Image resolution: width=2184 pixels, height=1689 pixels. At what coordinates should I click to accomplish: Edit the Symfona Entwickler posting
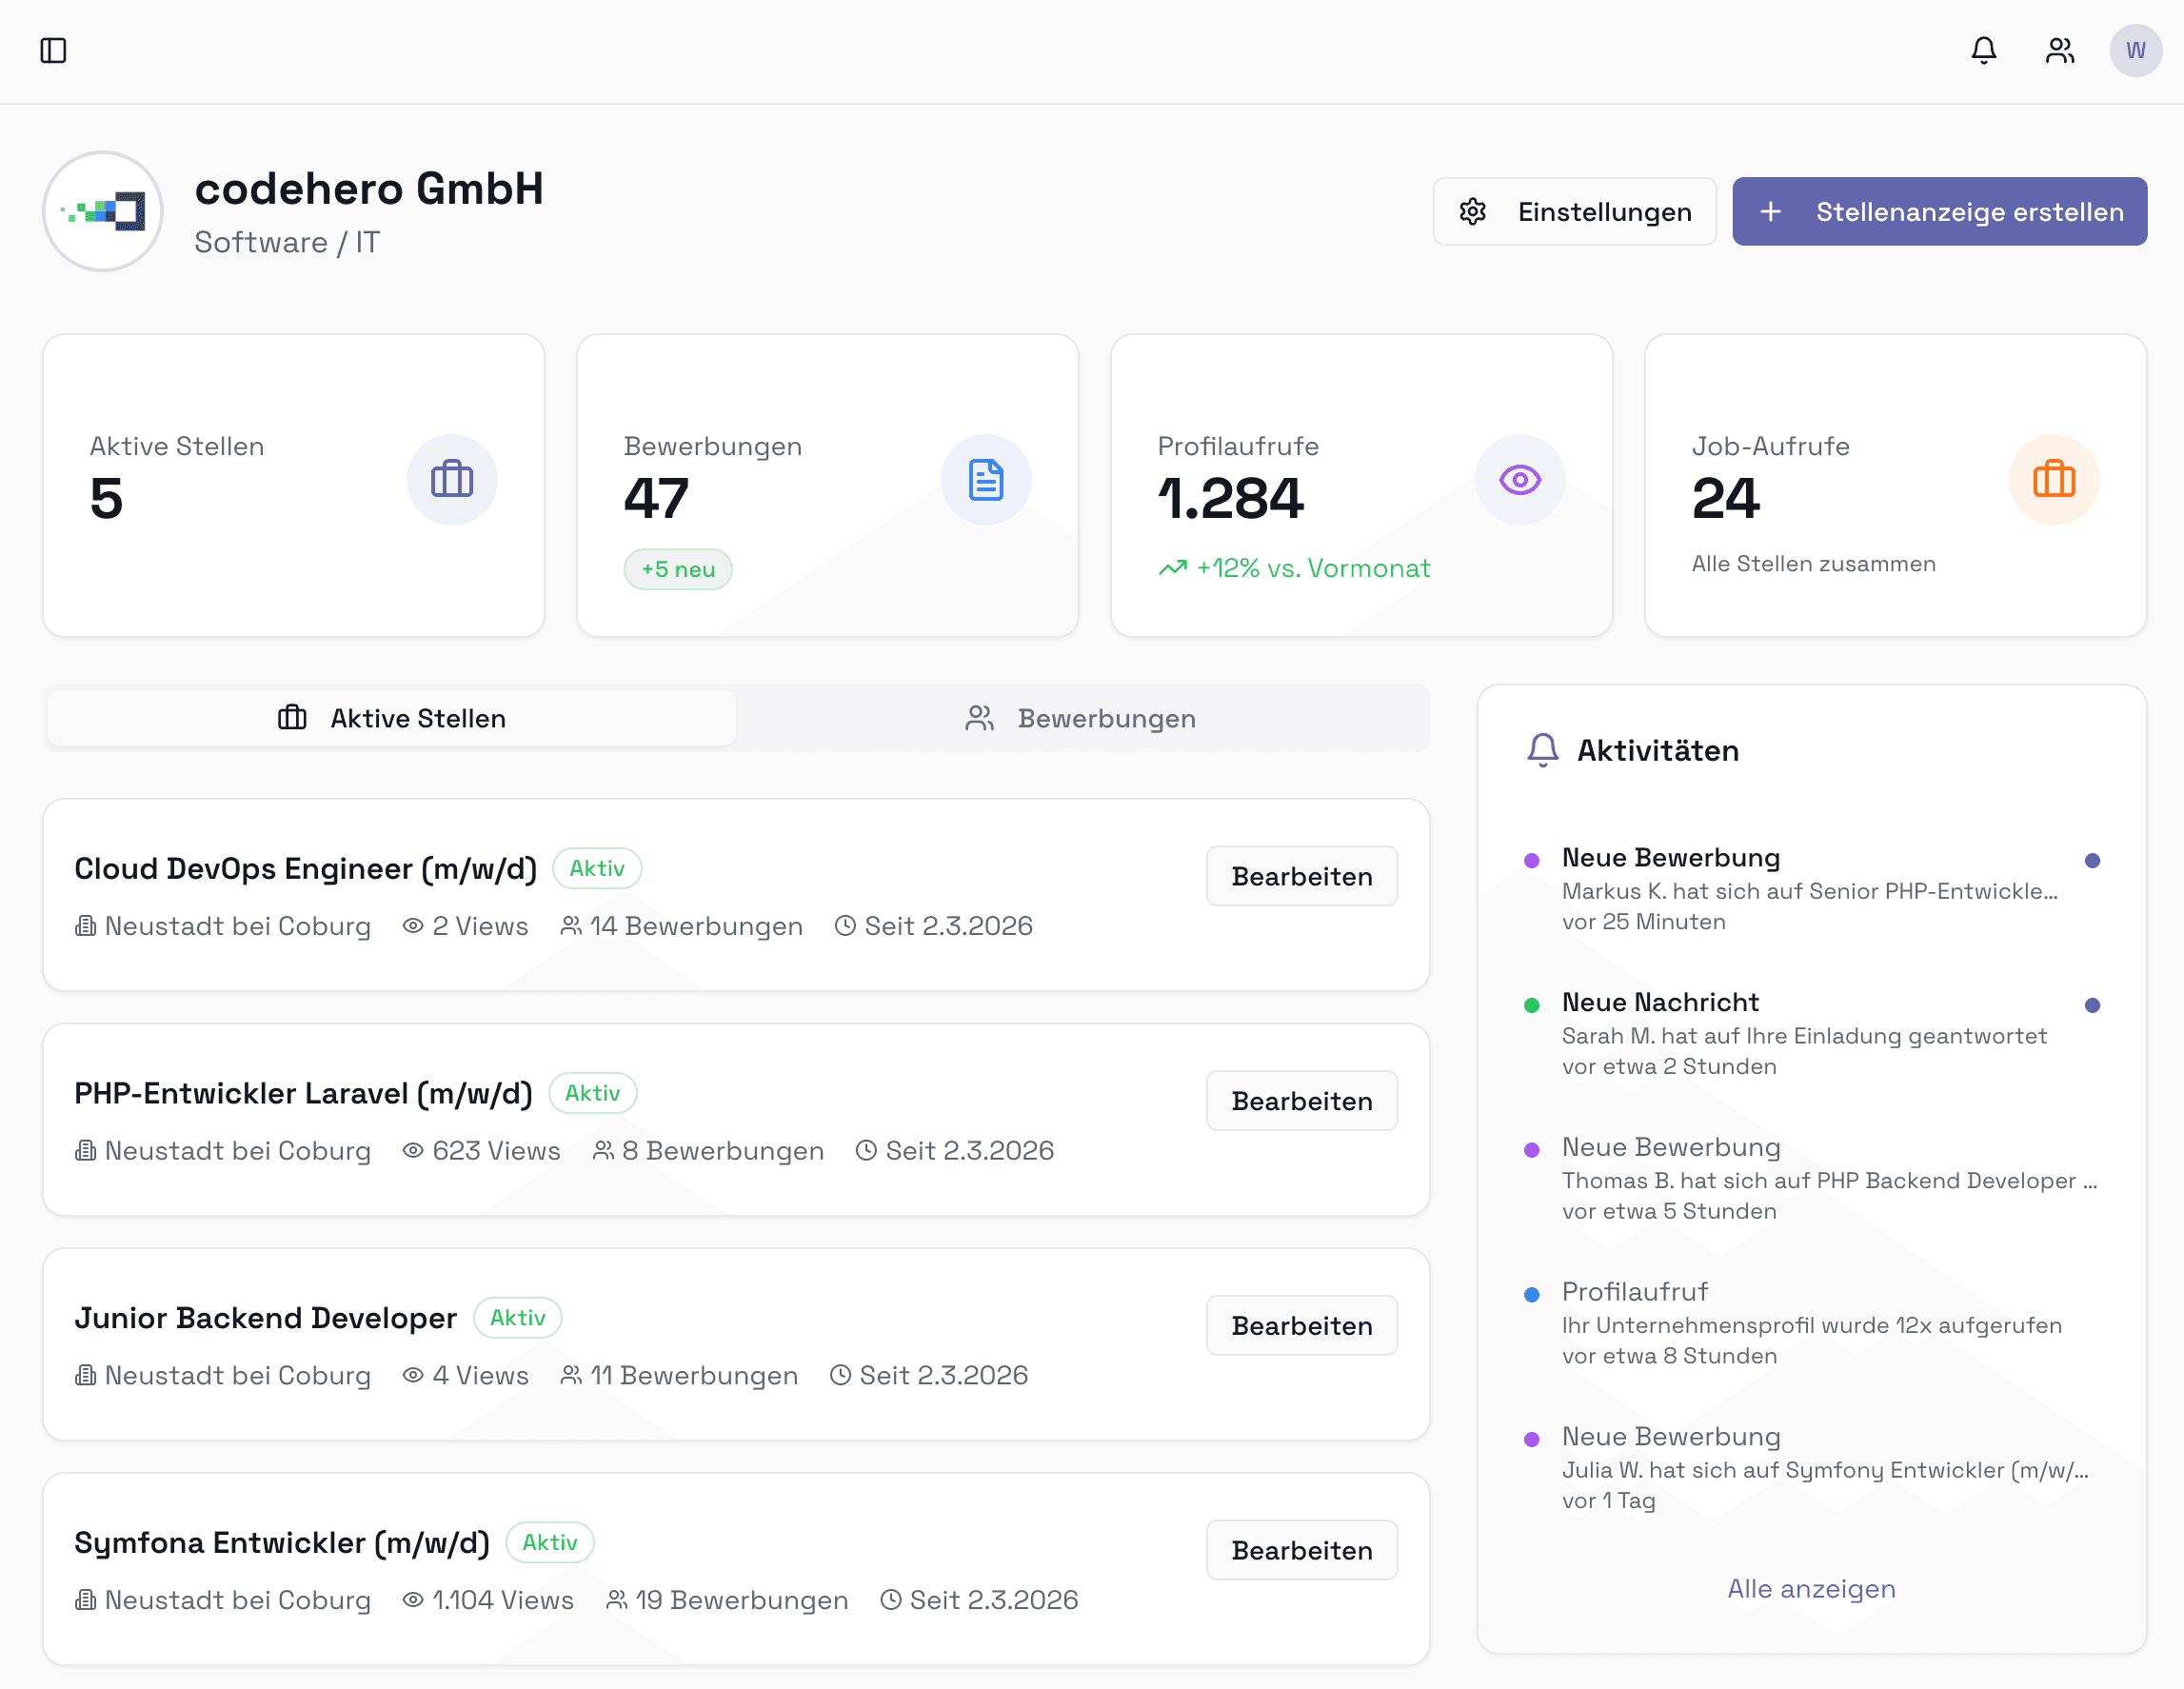click(x=1301, y=1550)
